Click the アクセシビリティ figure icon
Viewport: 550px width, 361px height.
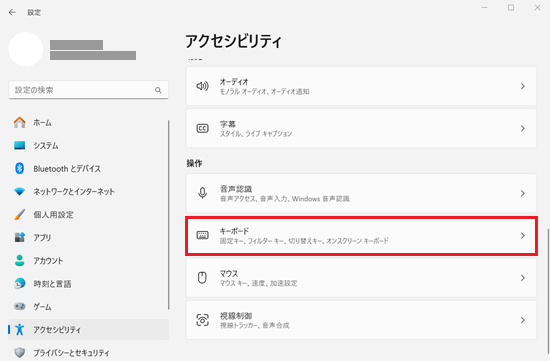pyautogui.click(x=20, y=329)
